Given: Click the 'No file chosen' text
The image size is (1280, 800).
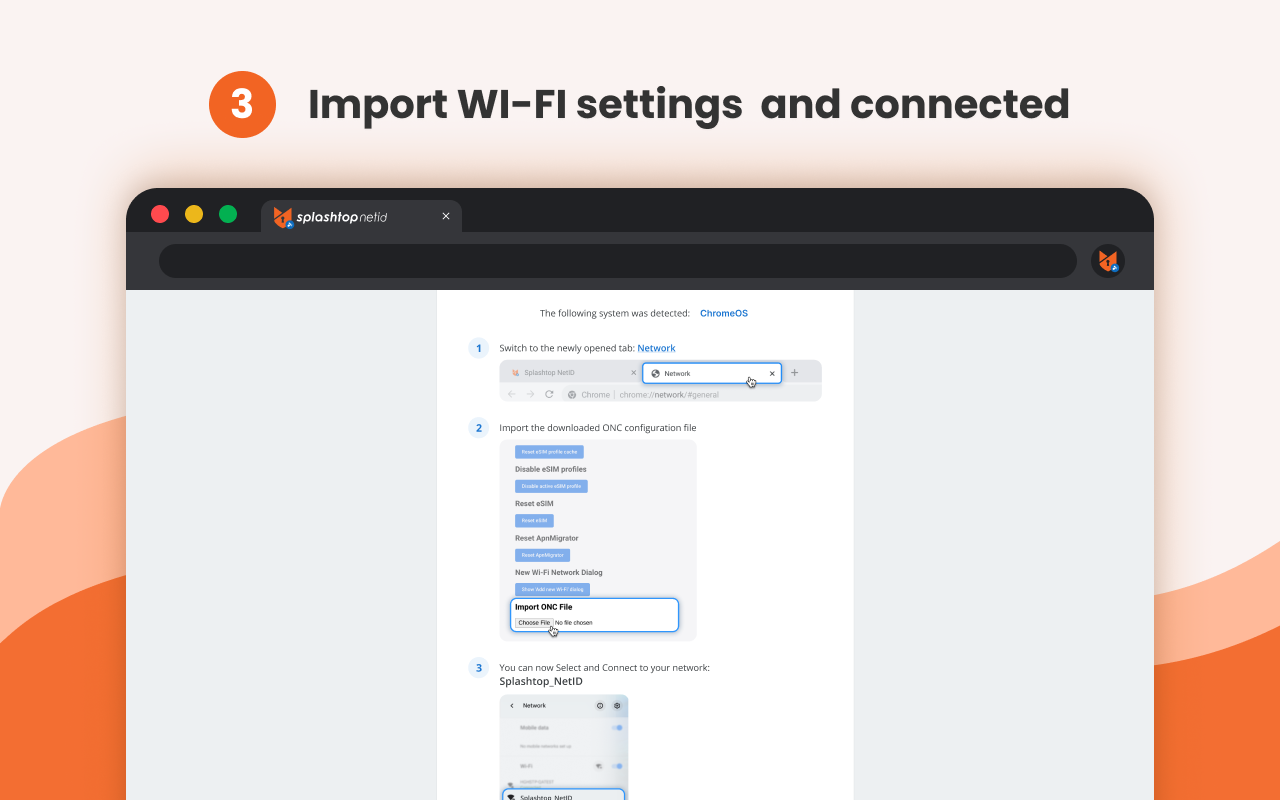Looking at the screenshot, I should coord(574,623).
